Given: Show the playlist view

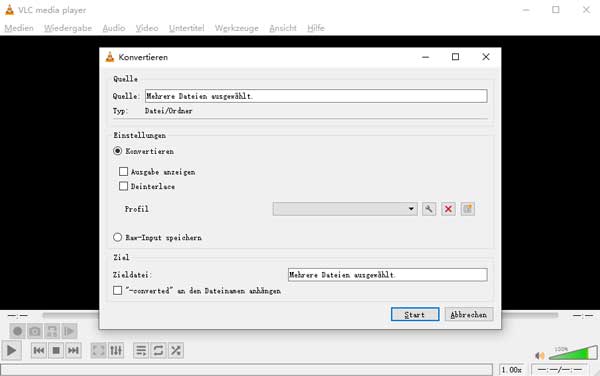Looking at the screenshot, I should click(x=141, y=350).
